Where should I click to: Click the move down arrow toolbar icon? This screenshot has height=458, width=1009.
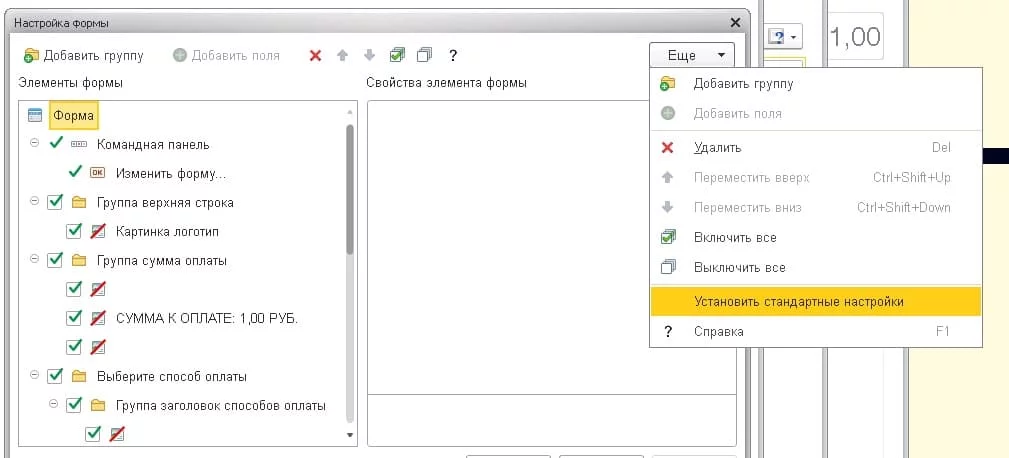pos(369,55)
